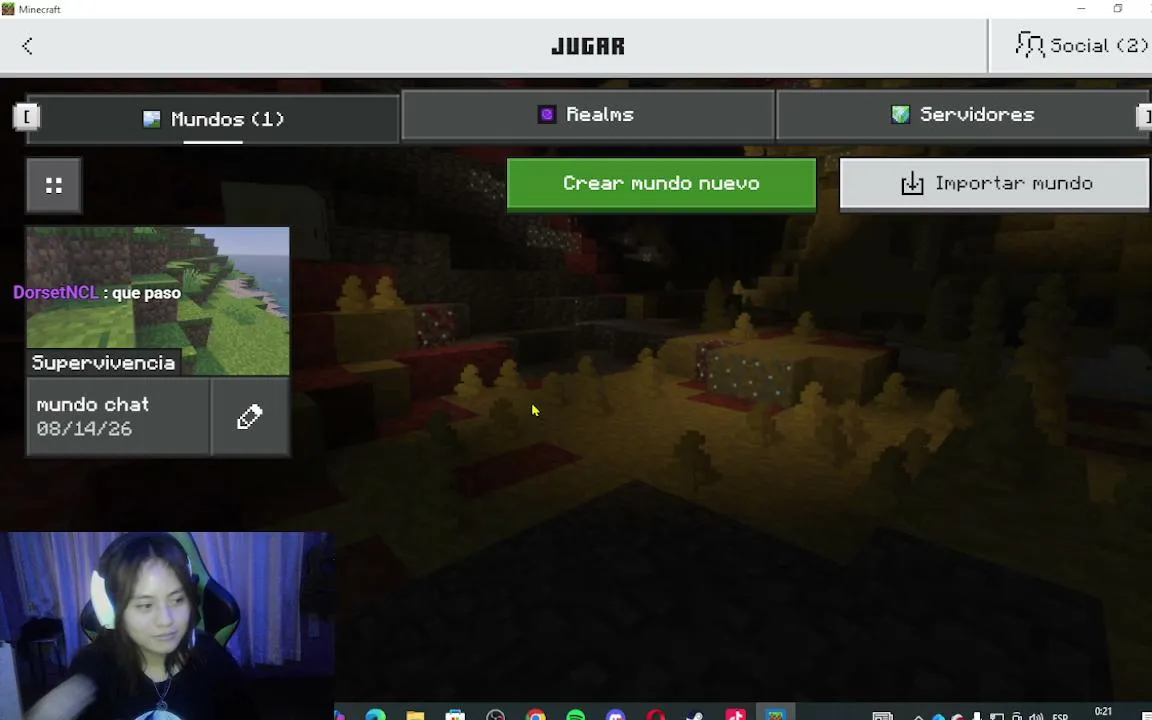Open Opera browser in the taskbar
The image size is (1152, 720).
click(x=655, y=715)
